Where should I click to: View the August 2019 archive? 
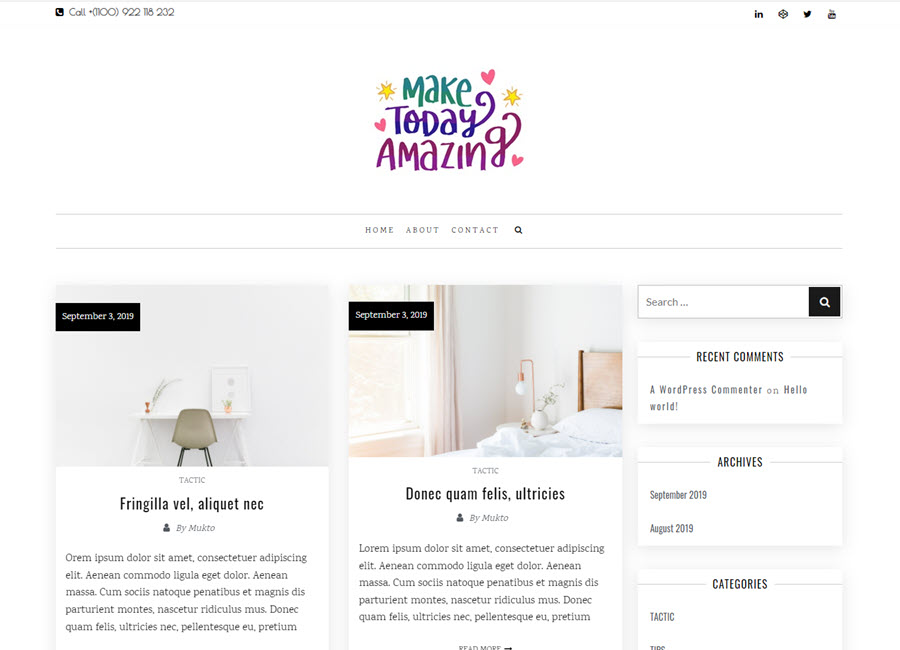671,528
